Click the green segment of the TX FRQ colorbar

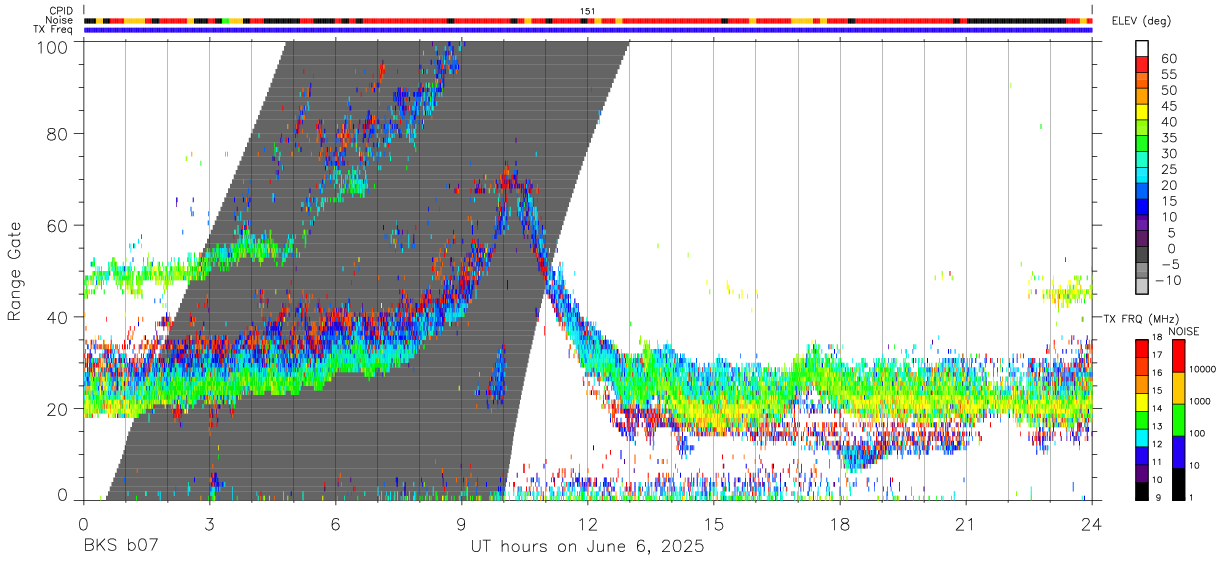tap(1143, 420)
